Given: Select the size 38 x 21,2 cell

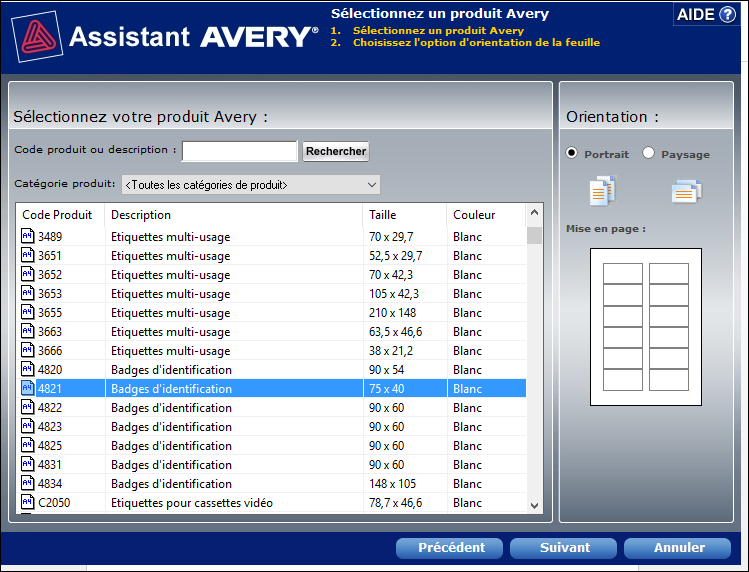Looking at the screenshot, I should coord(391,351).
